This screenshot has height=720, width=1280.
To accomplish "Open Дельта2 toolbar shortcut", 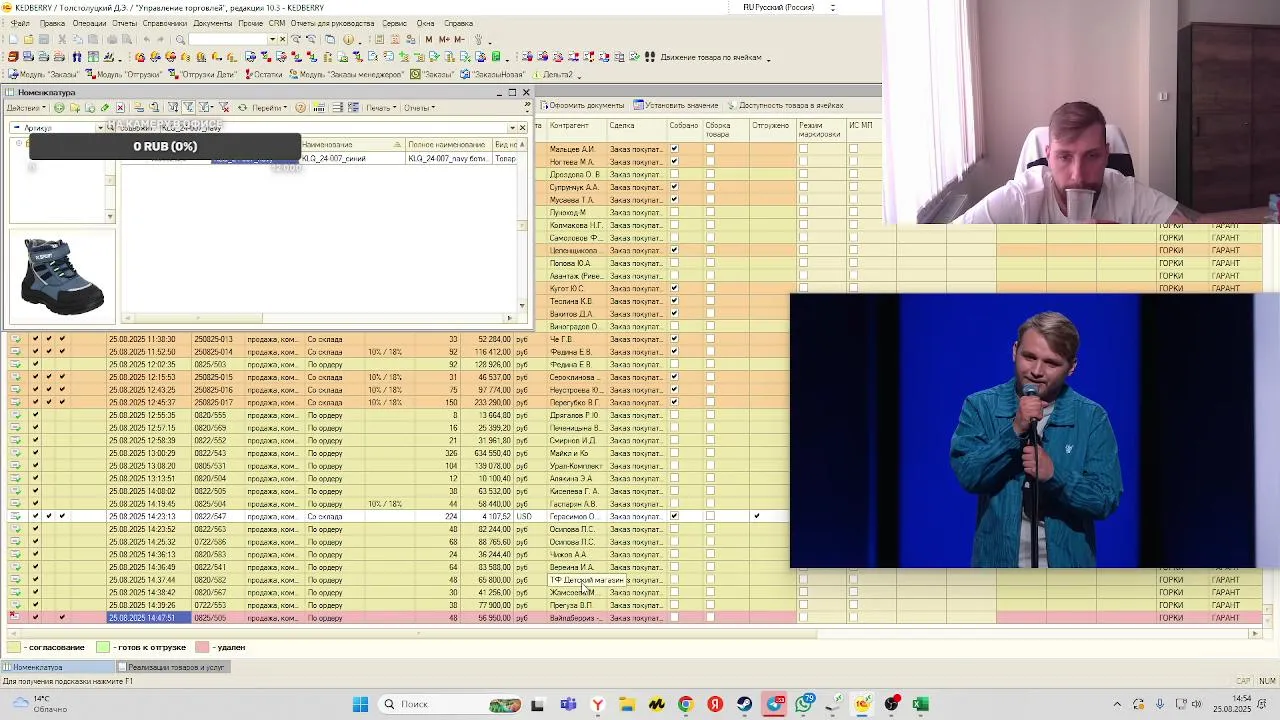I will pyautogui.click(x=552, y=75).
